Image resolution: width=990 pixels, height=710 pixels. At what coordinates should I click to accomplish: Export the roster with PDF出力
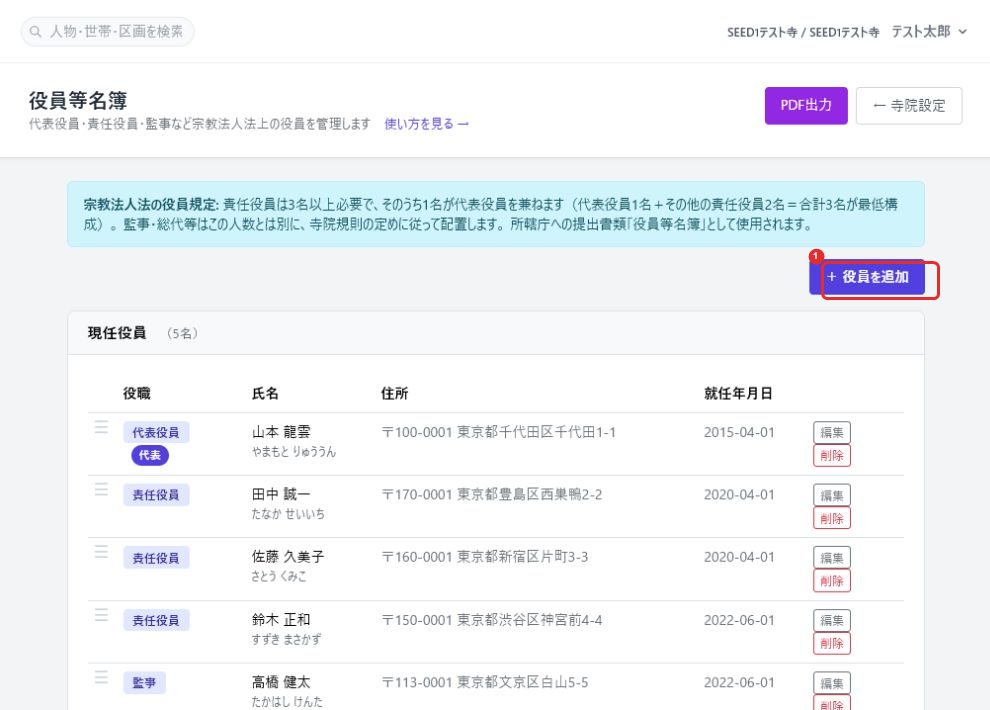[x=806, y=105]
